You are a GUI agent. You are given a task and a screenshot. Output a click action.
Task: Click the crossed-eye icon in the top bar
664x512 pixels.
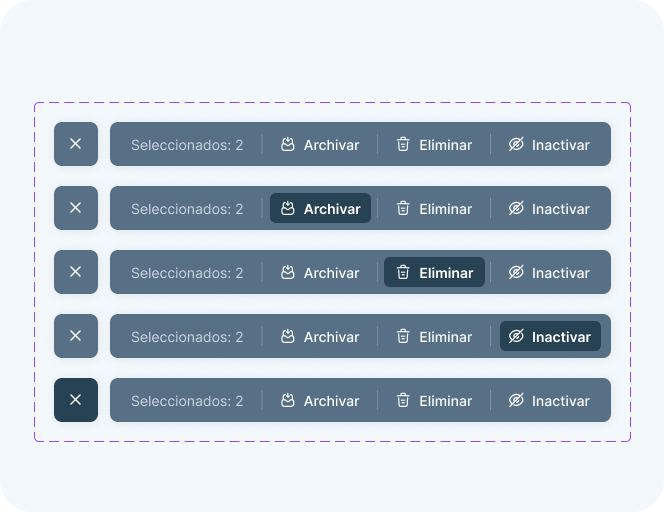coord(516,144)
